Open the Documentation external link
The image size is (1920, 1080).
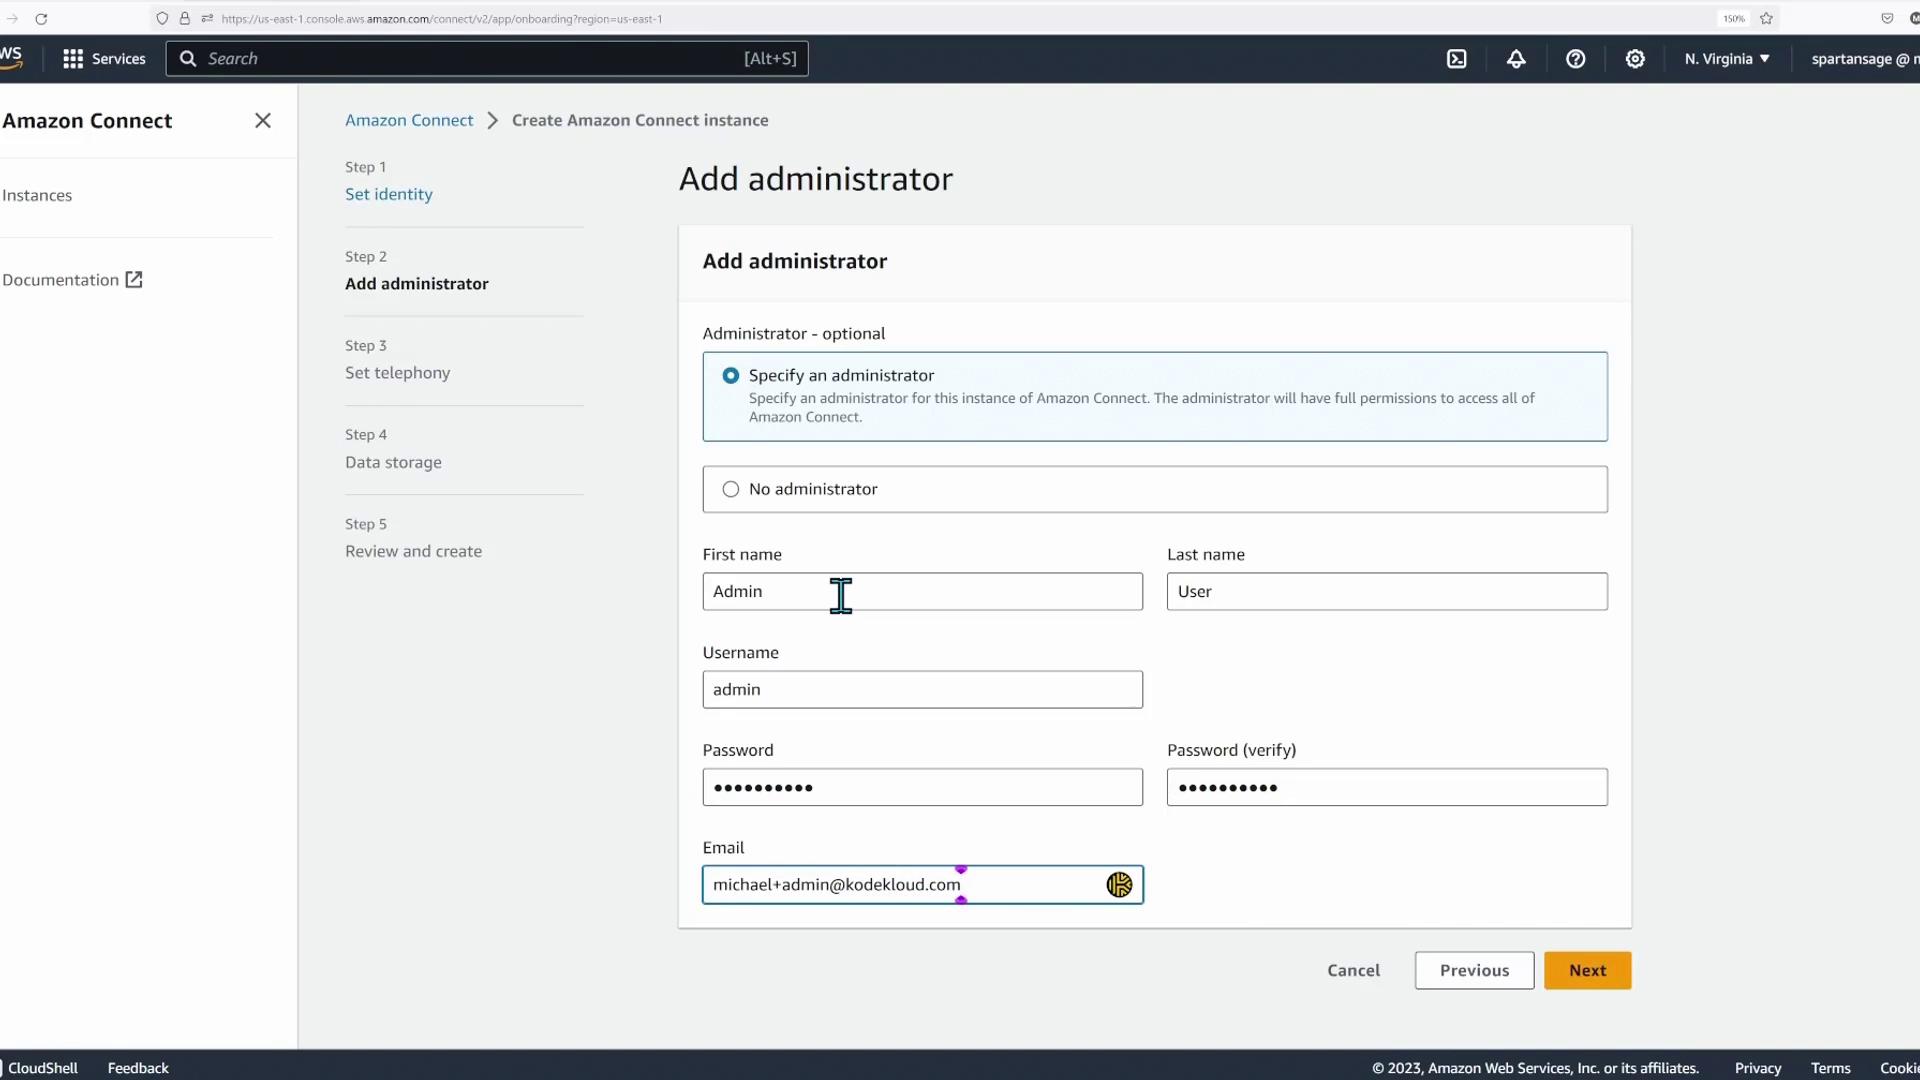click(x=72, y=280)
